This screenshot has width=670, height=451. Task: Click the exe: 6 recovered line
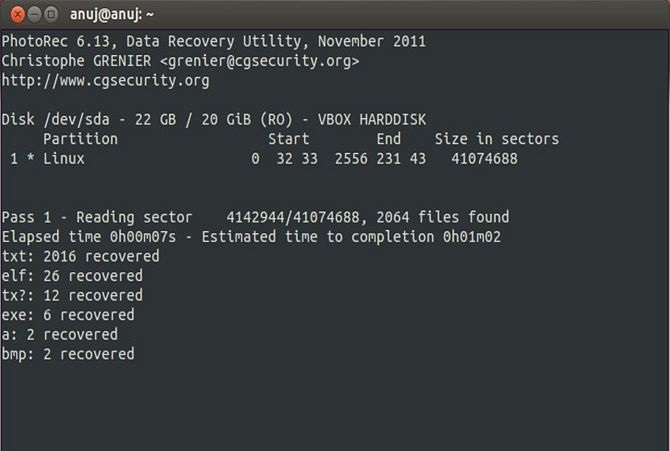coord(68,315)
